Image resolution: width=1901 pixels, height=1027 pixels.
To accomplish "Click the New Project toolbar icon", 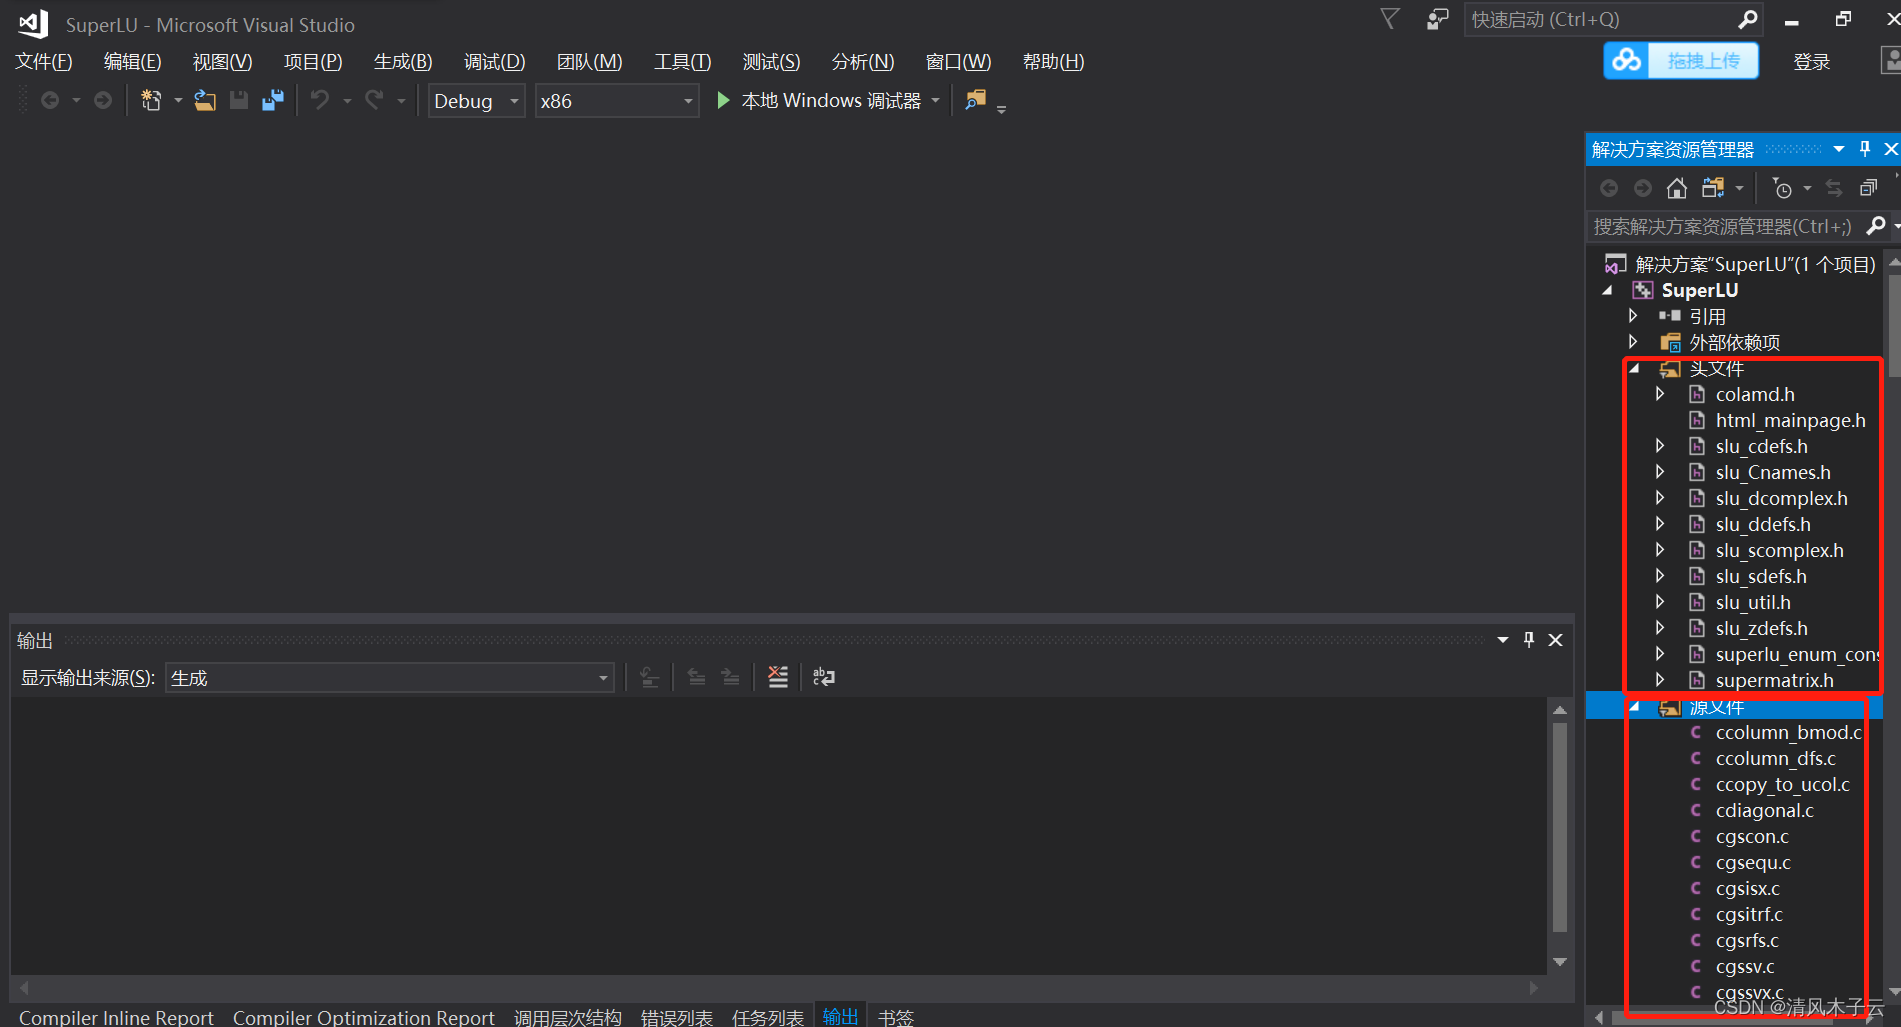I will pyautogui.click(x=151, y=100).
